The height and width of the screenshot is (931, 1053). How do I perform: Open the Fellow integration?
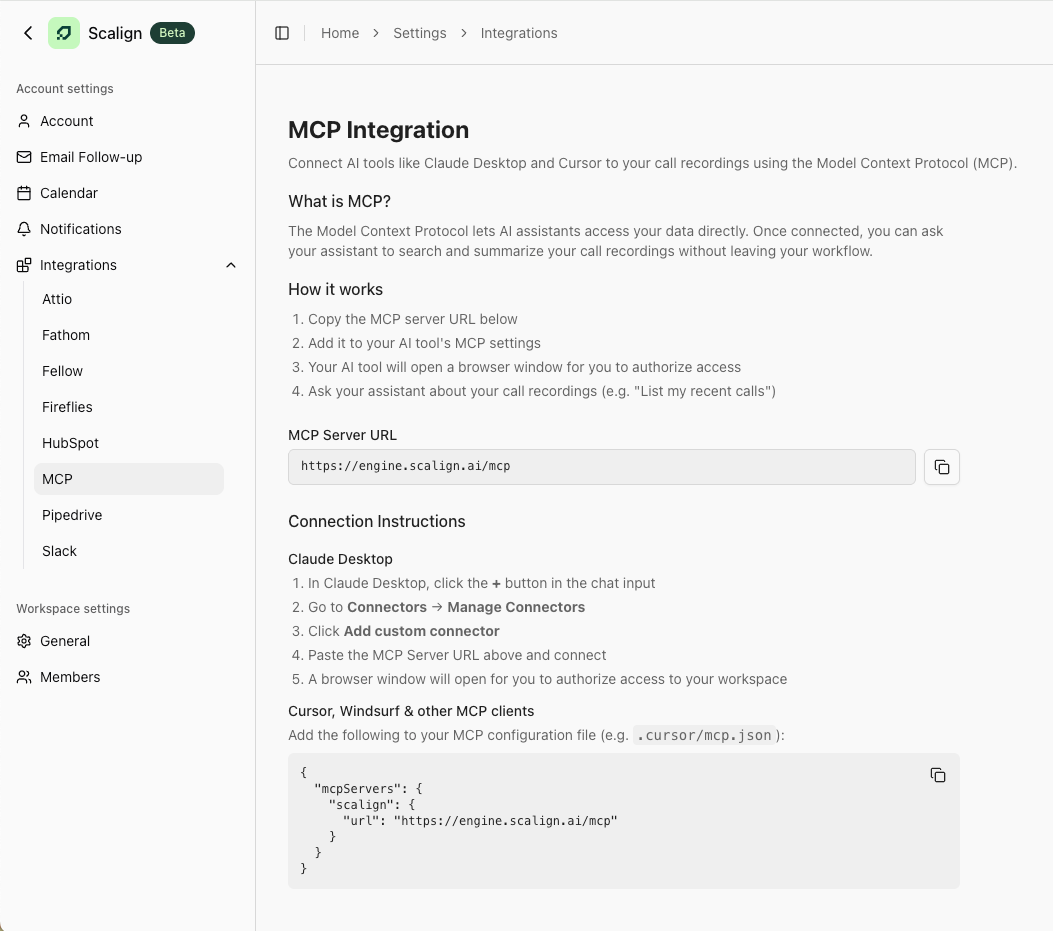pyautogui.click(x=62, y=371)
